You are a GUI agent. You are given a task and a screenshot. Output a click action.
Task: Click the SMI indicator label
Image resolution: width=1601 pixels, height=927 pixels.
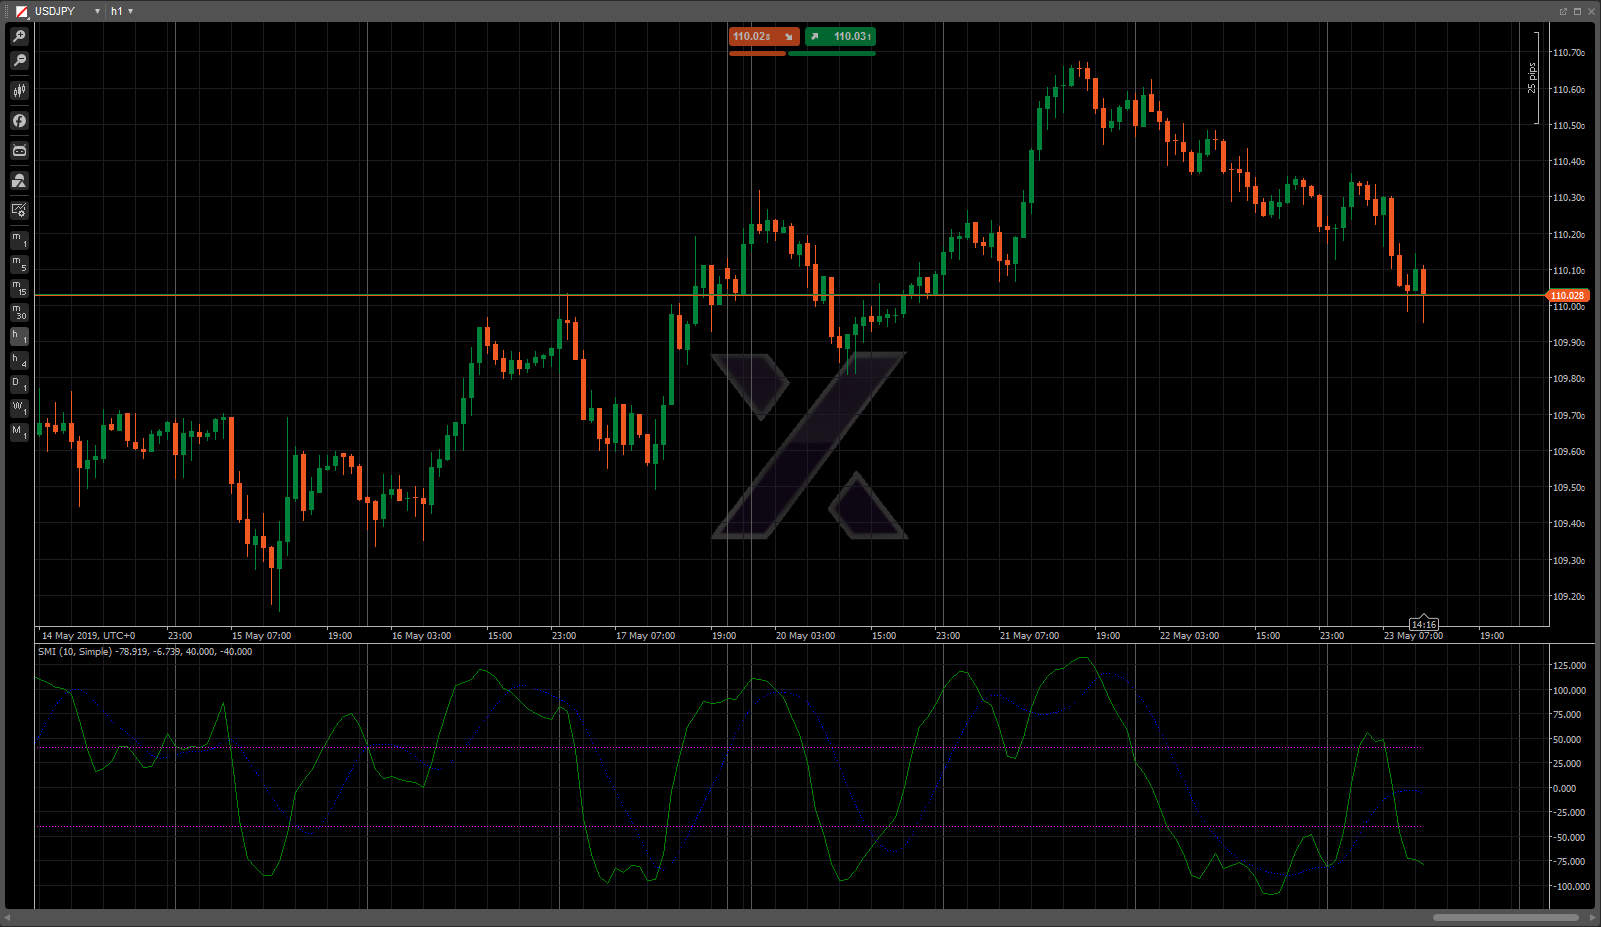coord(145,652)
